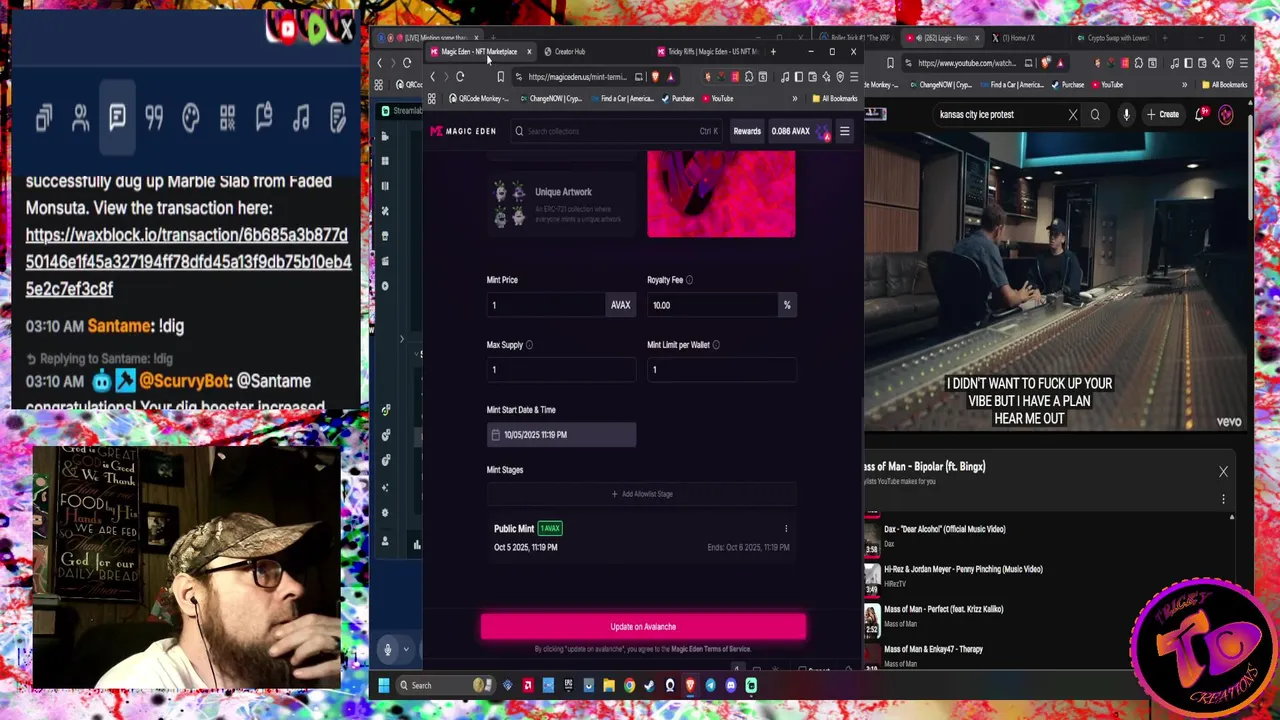Open a new tab in Magic Eden window
Viewport: 1280px width, 720px height.
pos(773,52)
